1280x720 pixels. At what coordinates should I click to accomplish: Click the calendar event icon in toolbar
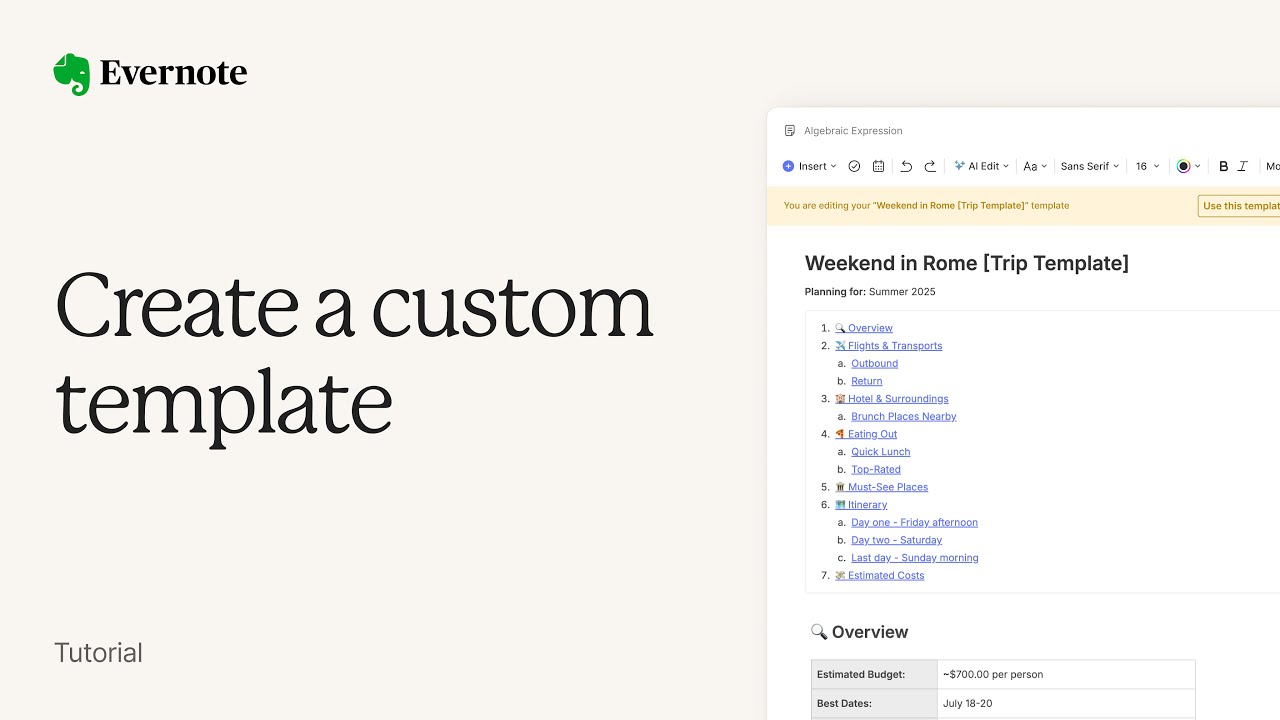878,166
